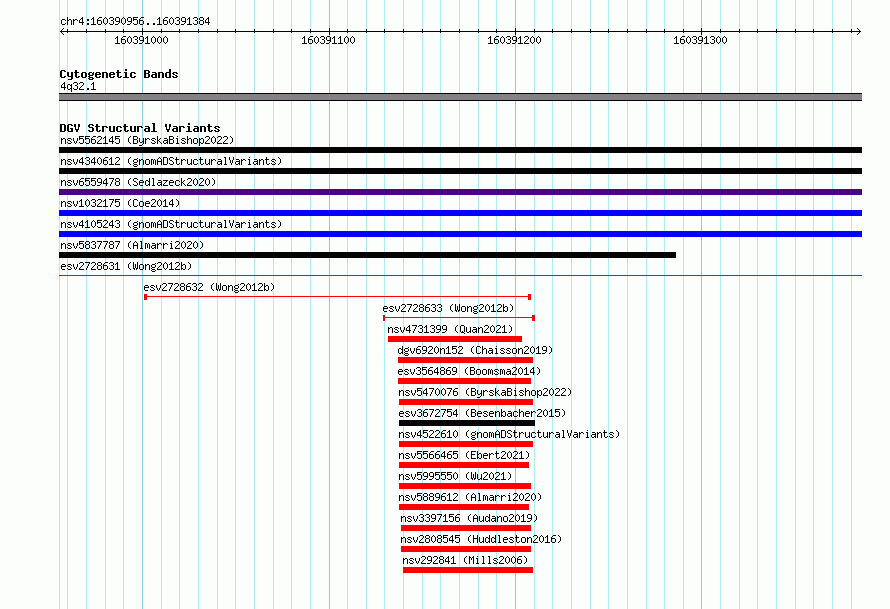Select the red bar under nsv5995550
Image resolution: width=890 pixels, height=609 pixels.
pyautogui.click(x=465, y=486)
